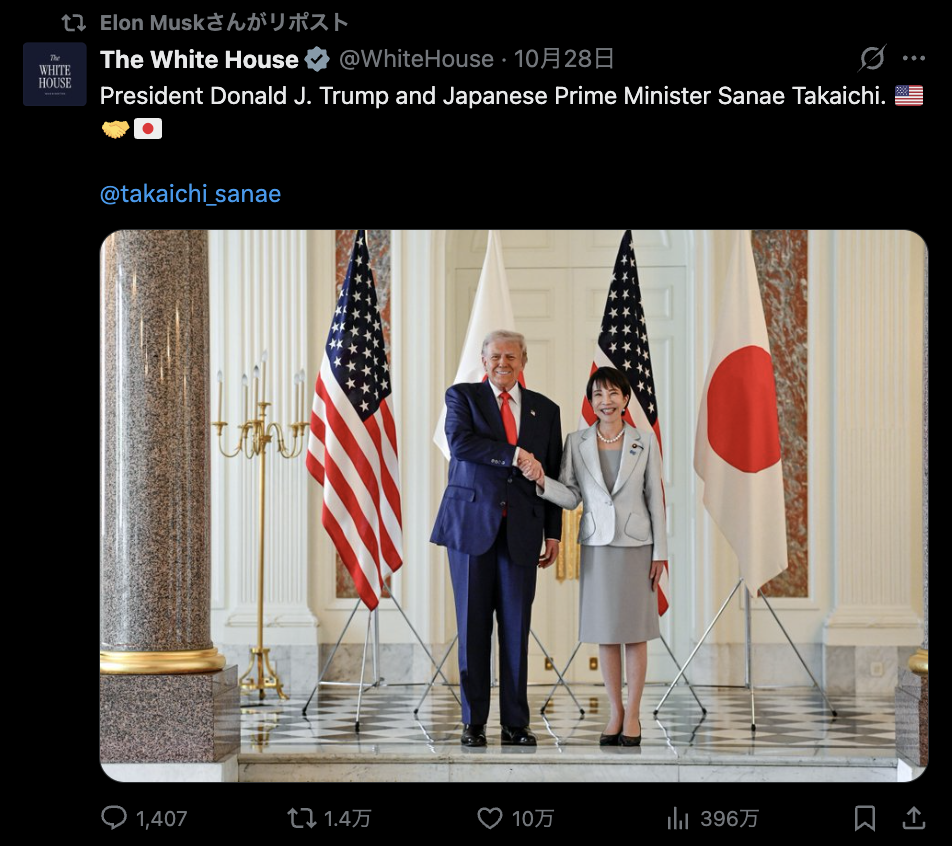This screenshot has height=846, width=952.
Task: Click the blue verified checkmark badge
Action: click(317, 60)
